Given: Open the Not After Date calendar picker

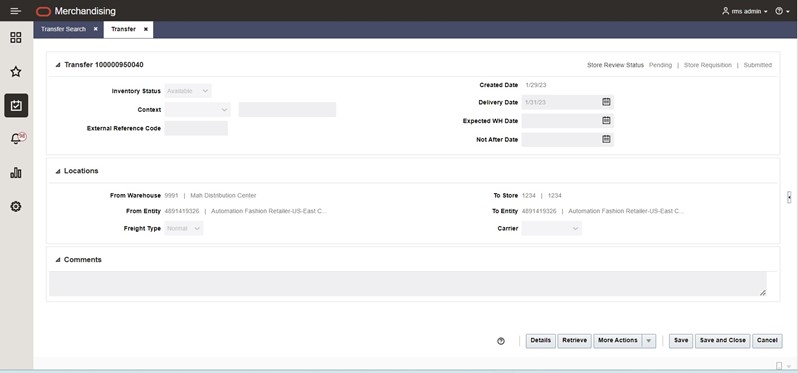Looking at the screenshot, I should point(606,139).
